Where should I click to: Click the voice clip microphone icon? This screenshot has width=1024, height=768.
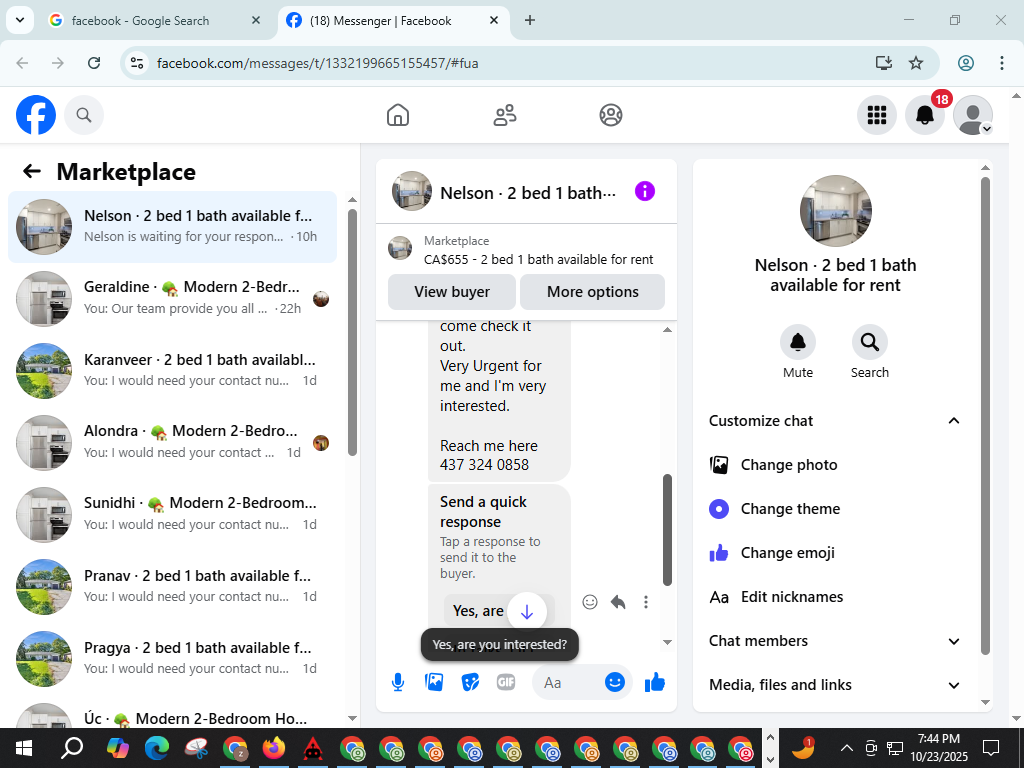[398, 682]
